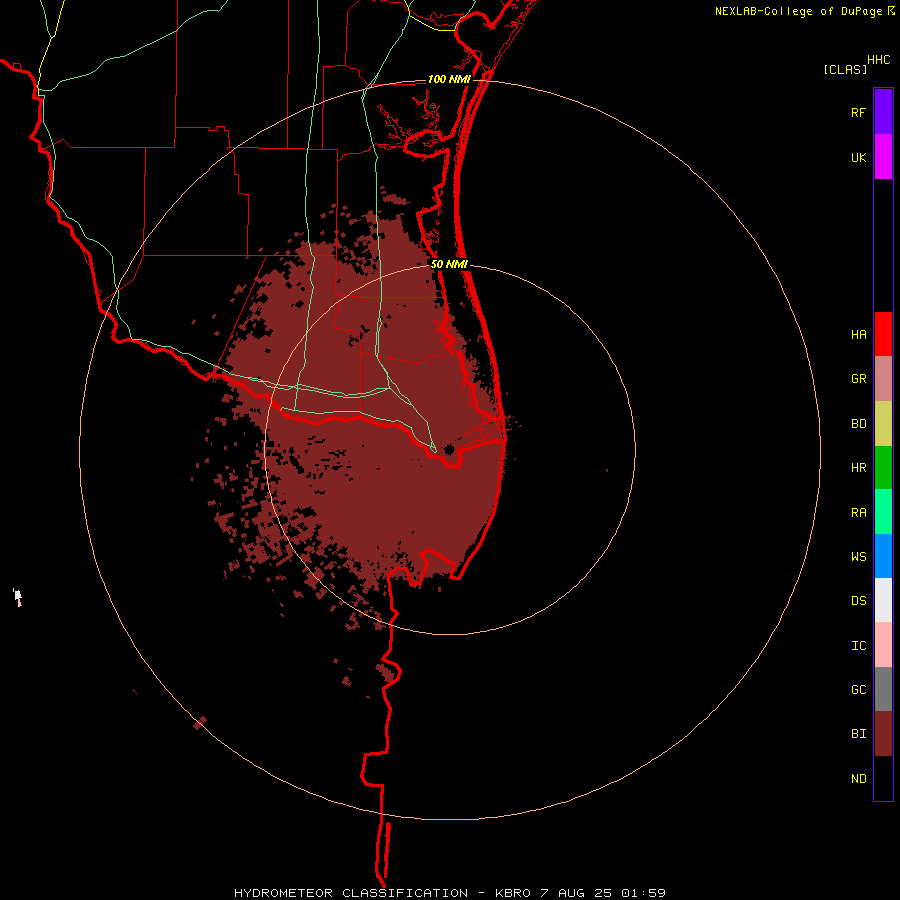Click the black radar site dot at map center
The width and height of the screenshot is (900, 900).
tap(449, 449)
